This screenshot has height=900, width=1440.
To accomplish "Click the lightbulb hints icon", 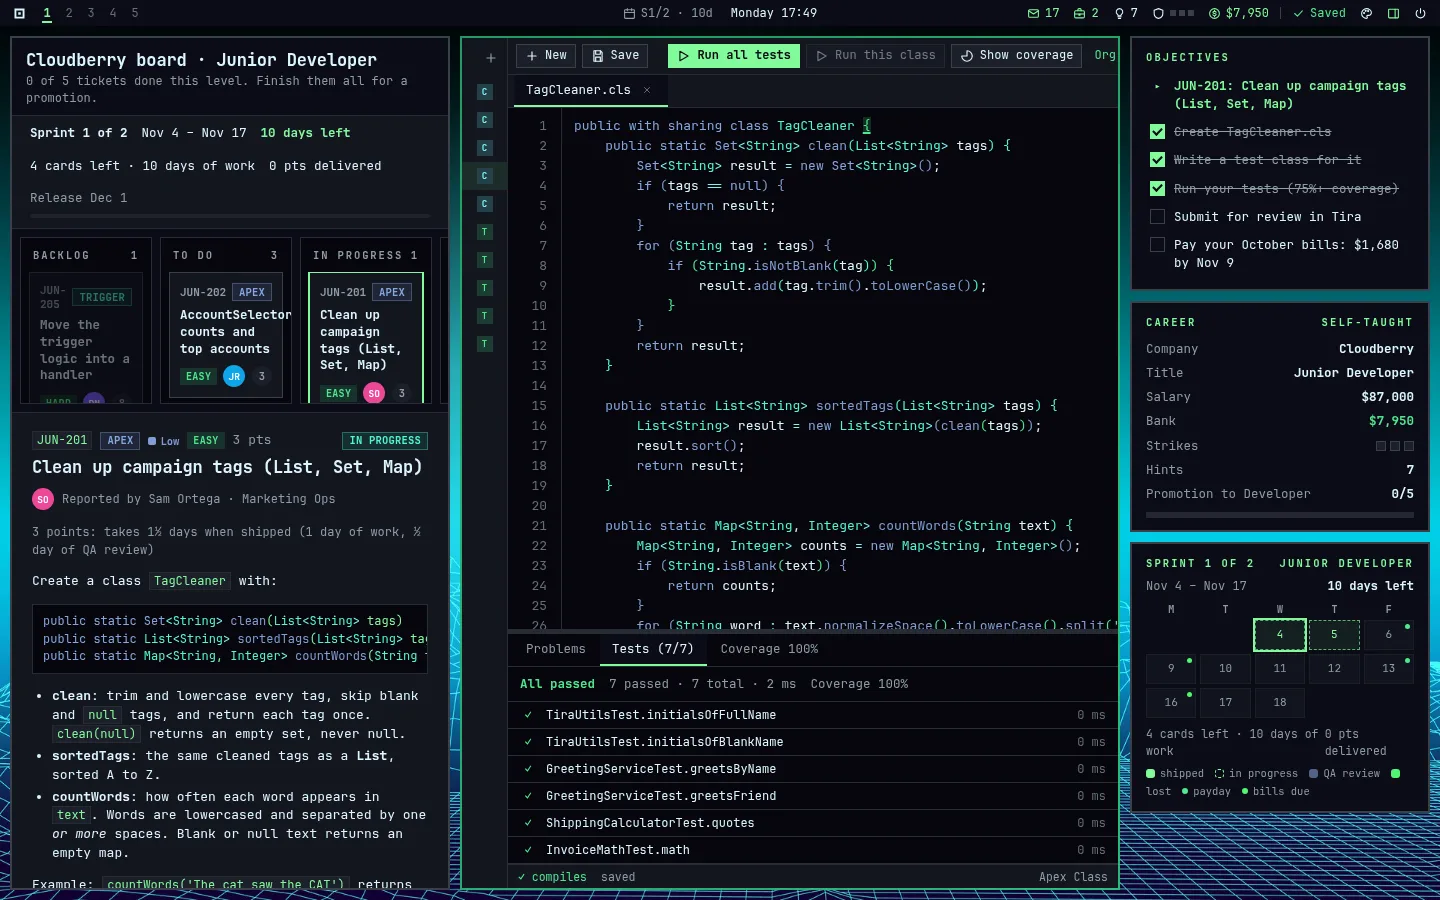I will pos(1120,14).
